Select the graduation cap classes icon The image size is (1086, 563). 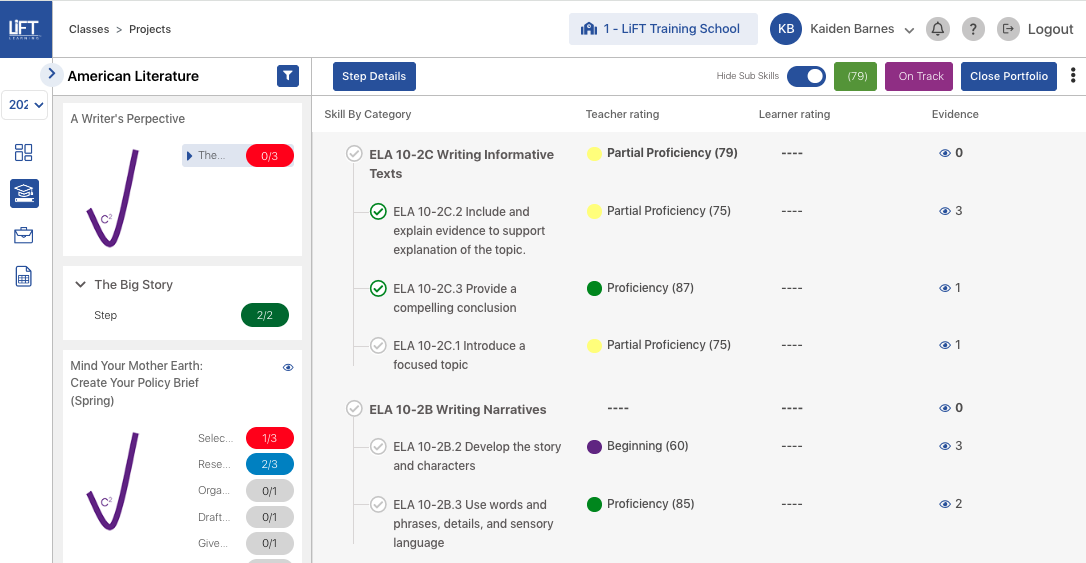point(24,193)
